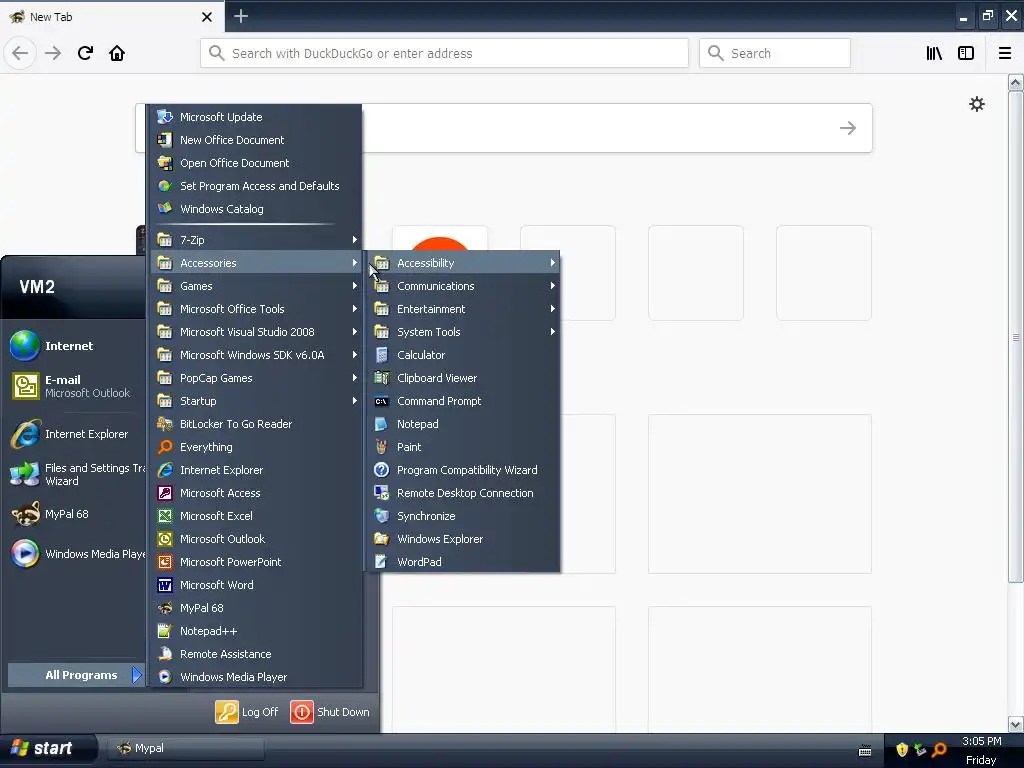Open Microsoft Outlook in All Programs list
The image size is (1024, 768).
point(256,539)
